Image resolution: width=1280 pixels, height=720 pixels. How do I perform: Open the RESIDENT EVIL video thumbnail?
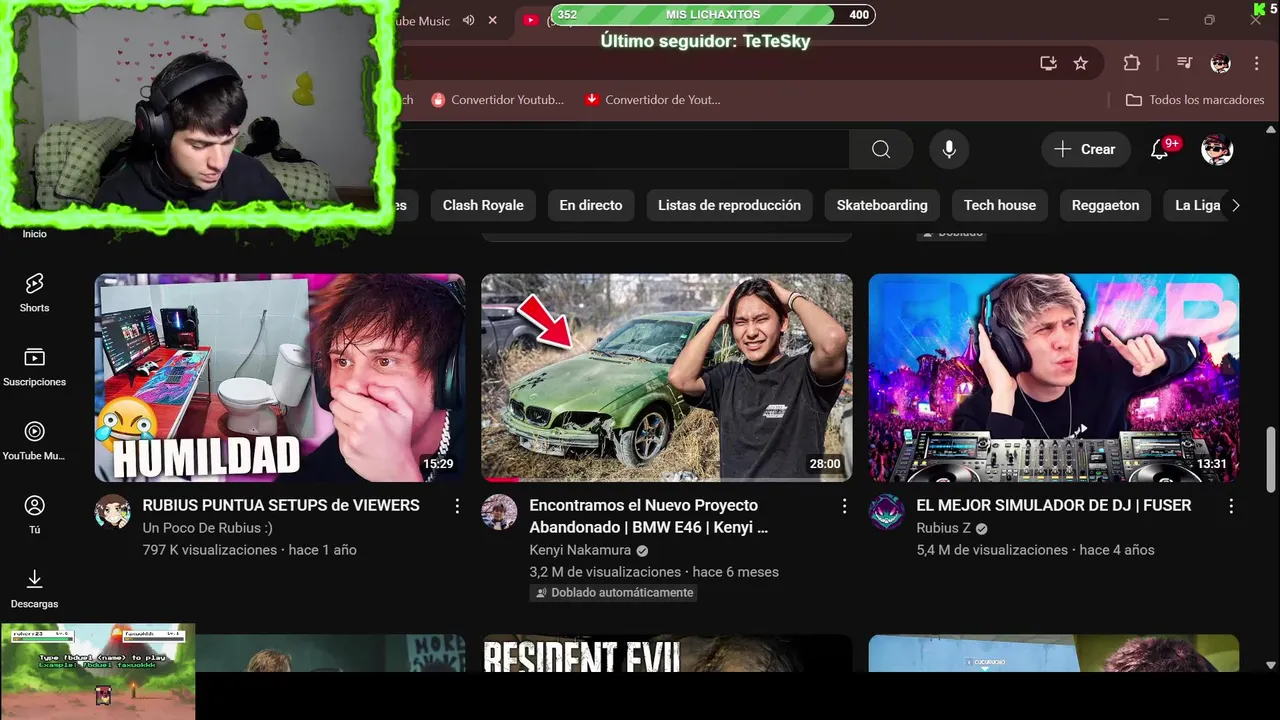tap(667, 653)
